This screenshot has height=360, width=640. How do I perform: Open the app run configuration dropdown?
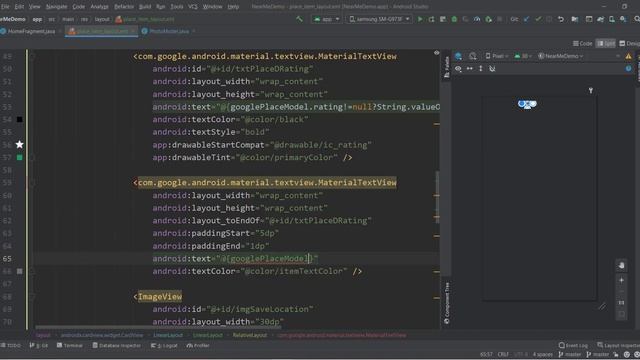tap(327, 19)
